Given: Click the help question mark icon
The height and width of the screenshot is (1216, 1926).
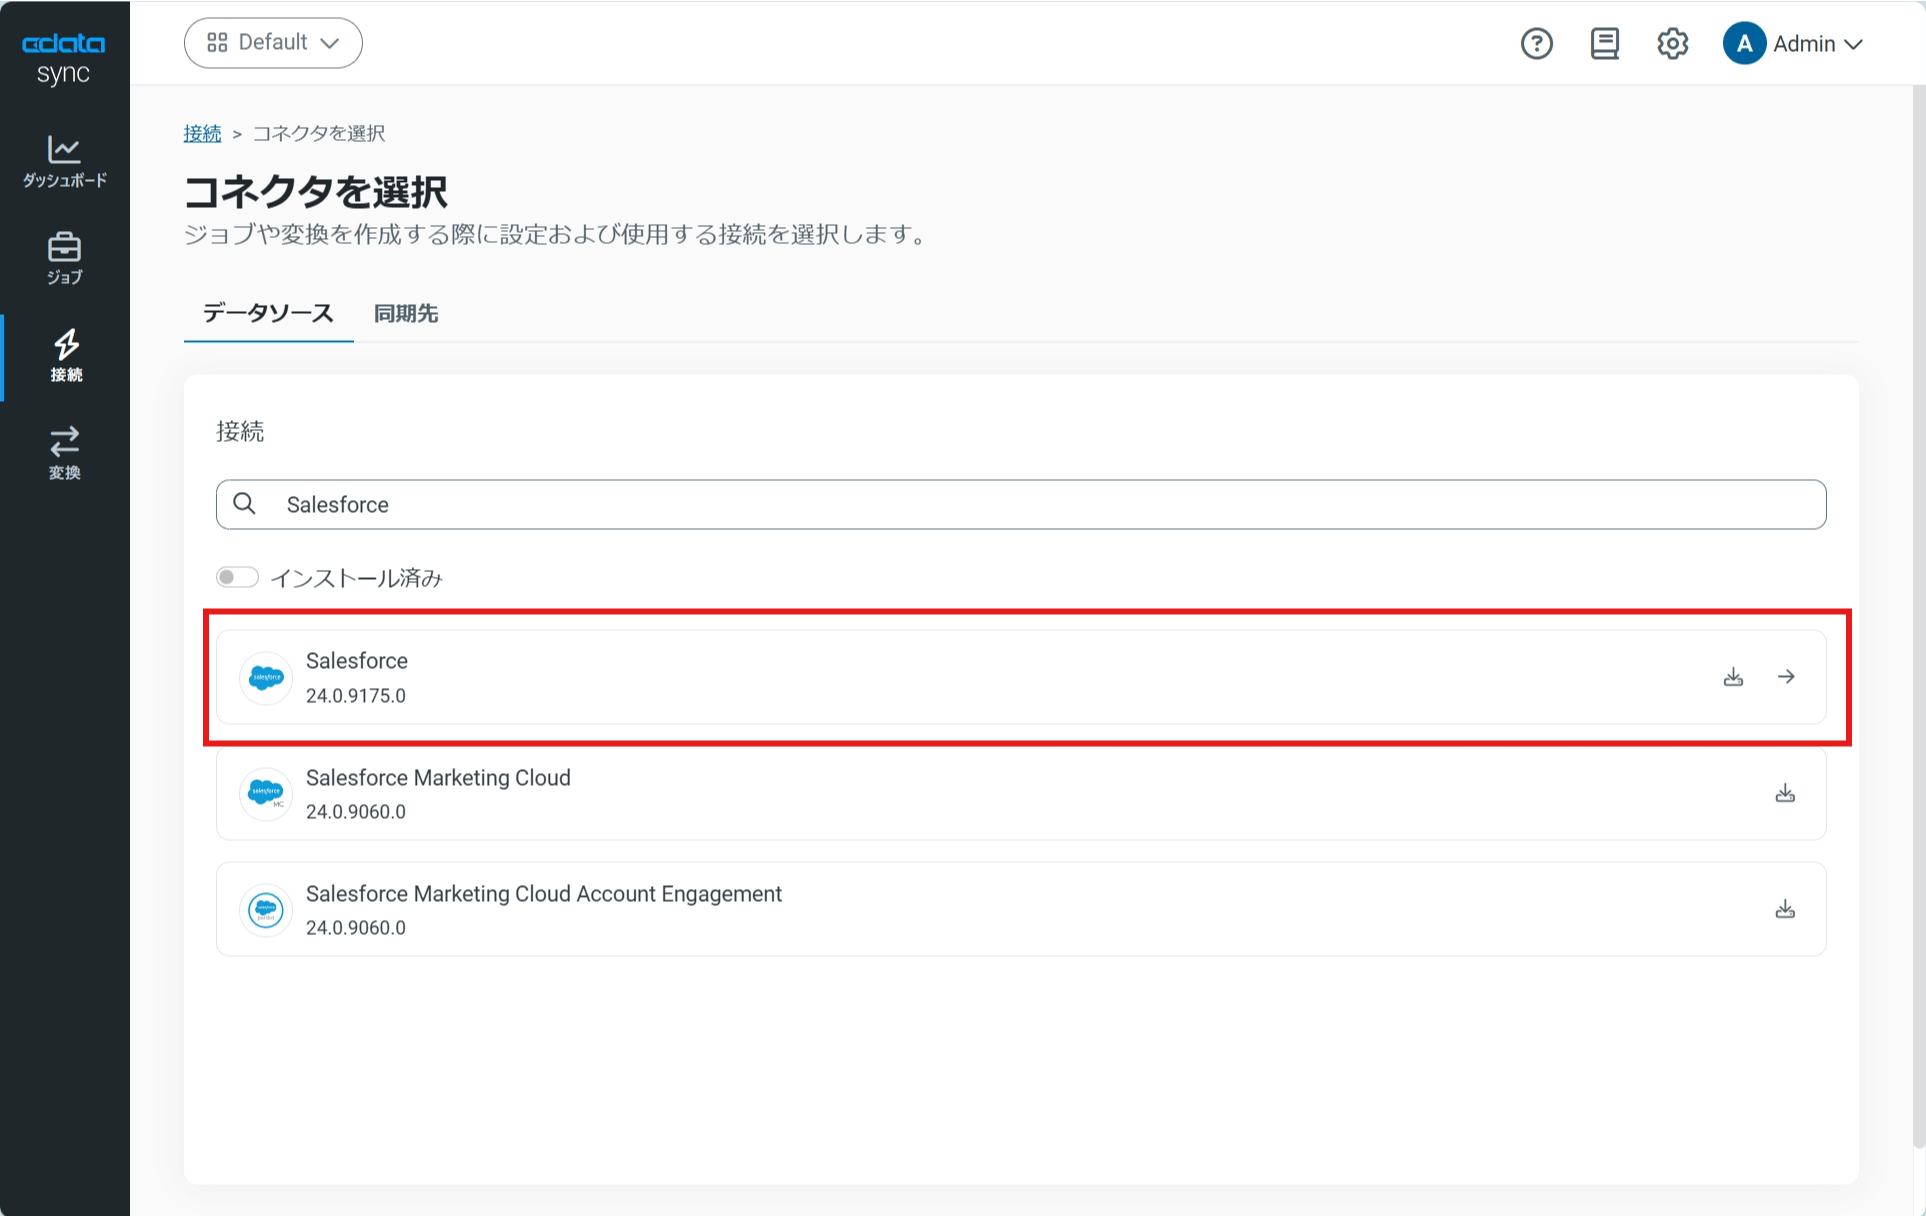Looking at the screenshot, I should pyautogui.click(x=1536, y=44).
